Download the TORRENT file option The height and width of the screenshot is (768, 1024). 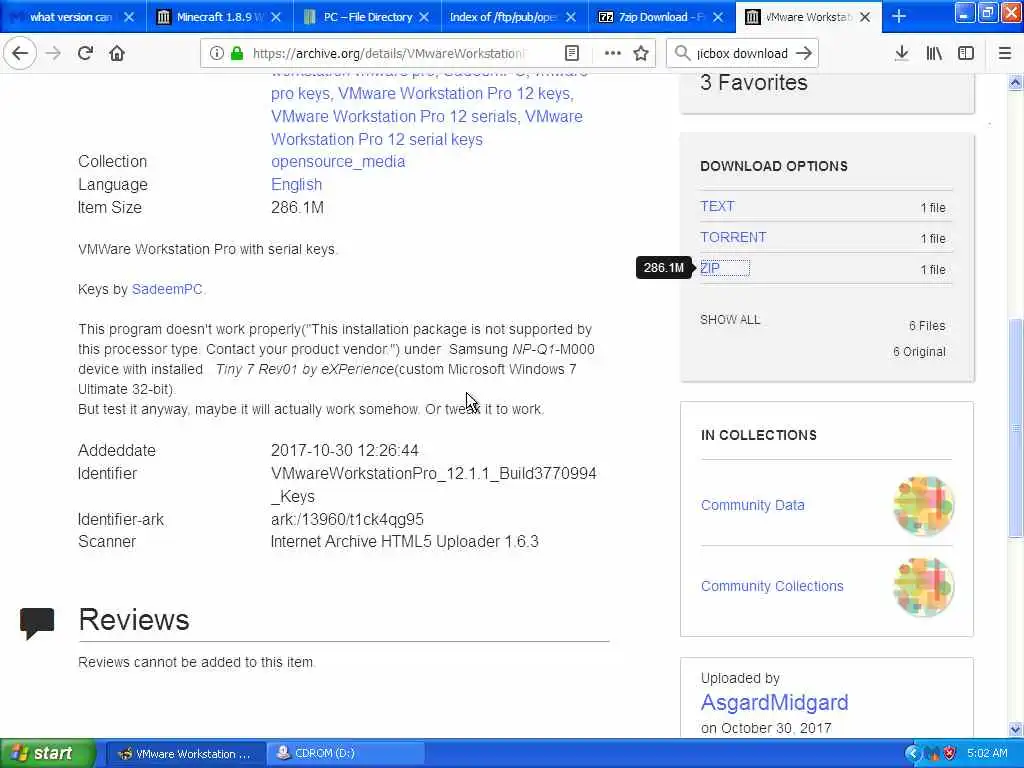tap(733, 237)
